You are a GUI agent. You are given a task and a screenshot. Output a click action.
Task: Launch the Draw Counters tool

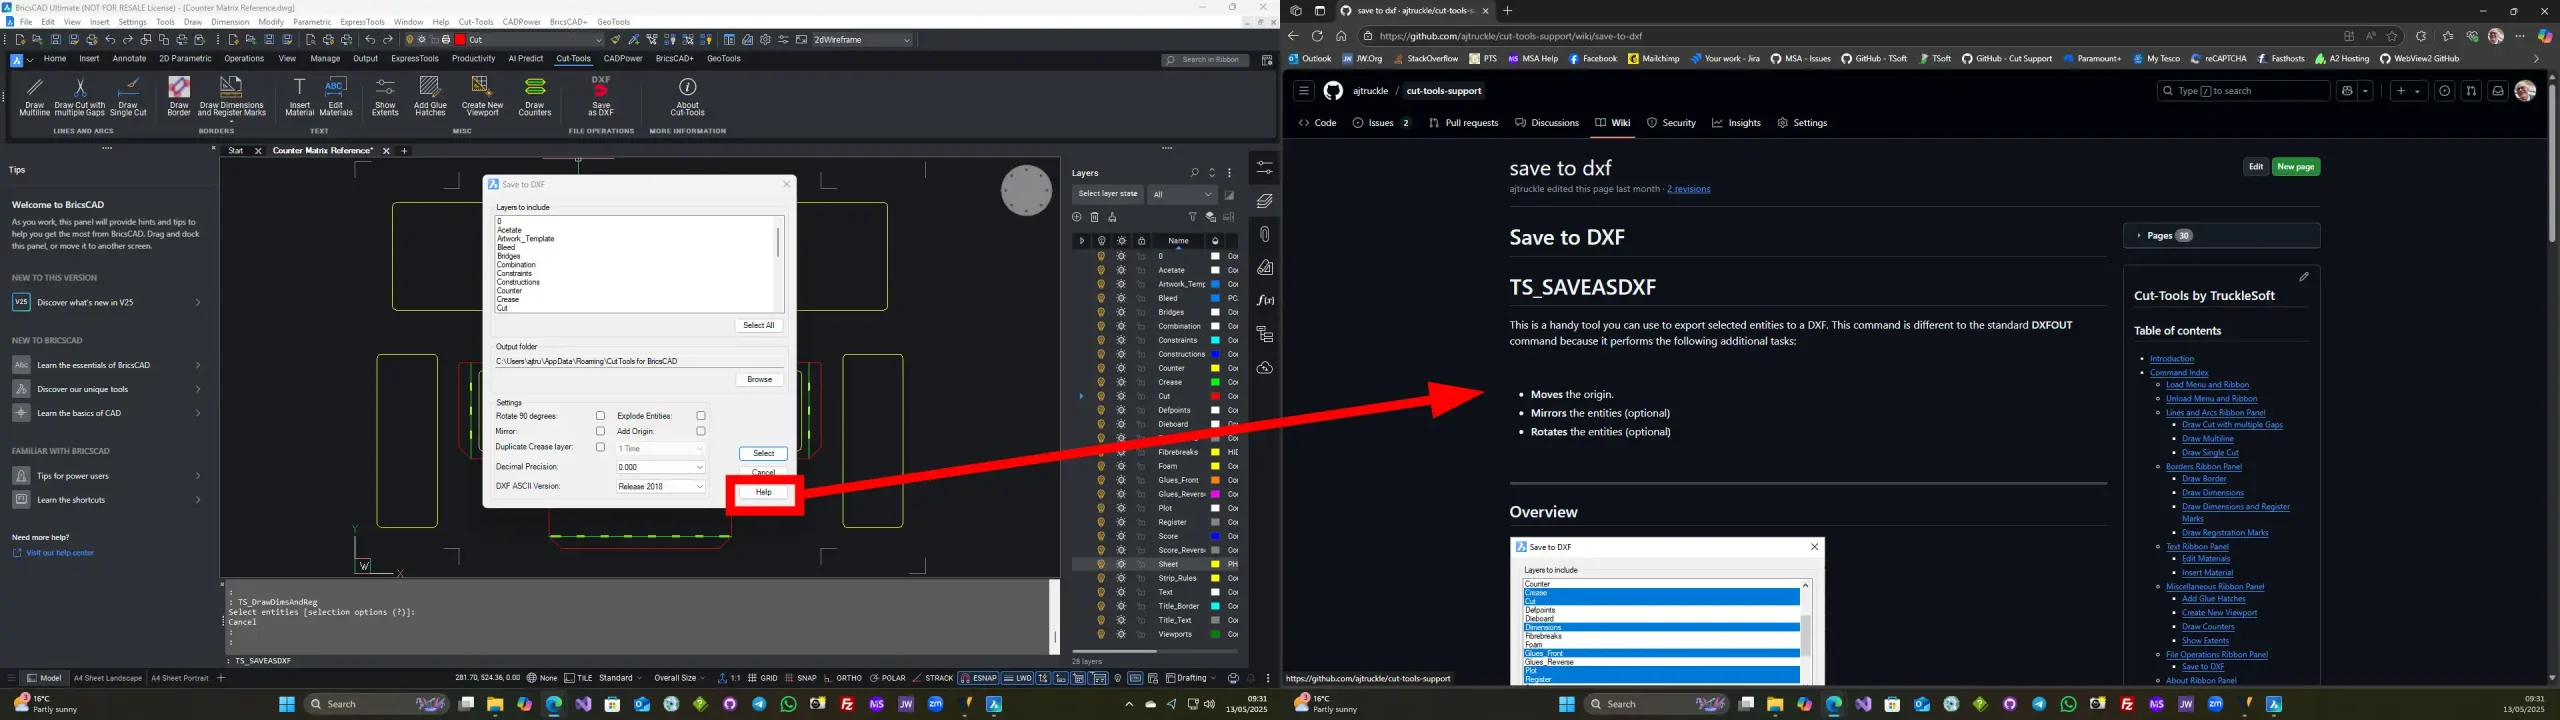(x=535, y=97)
